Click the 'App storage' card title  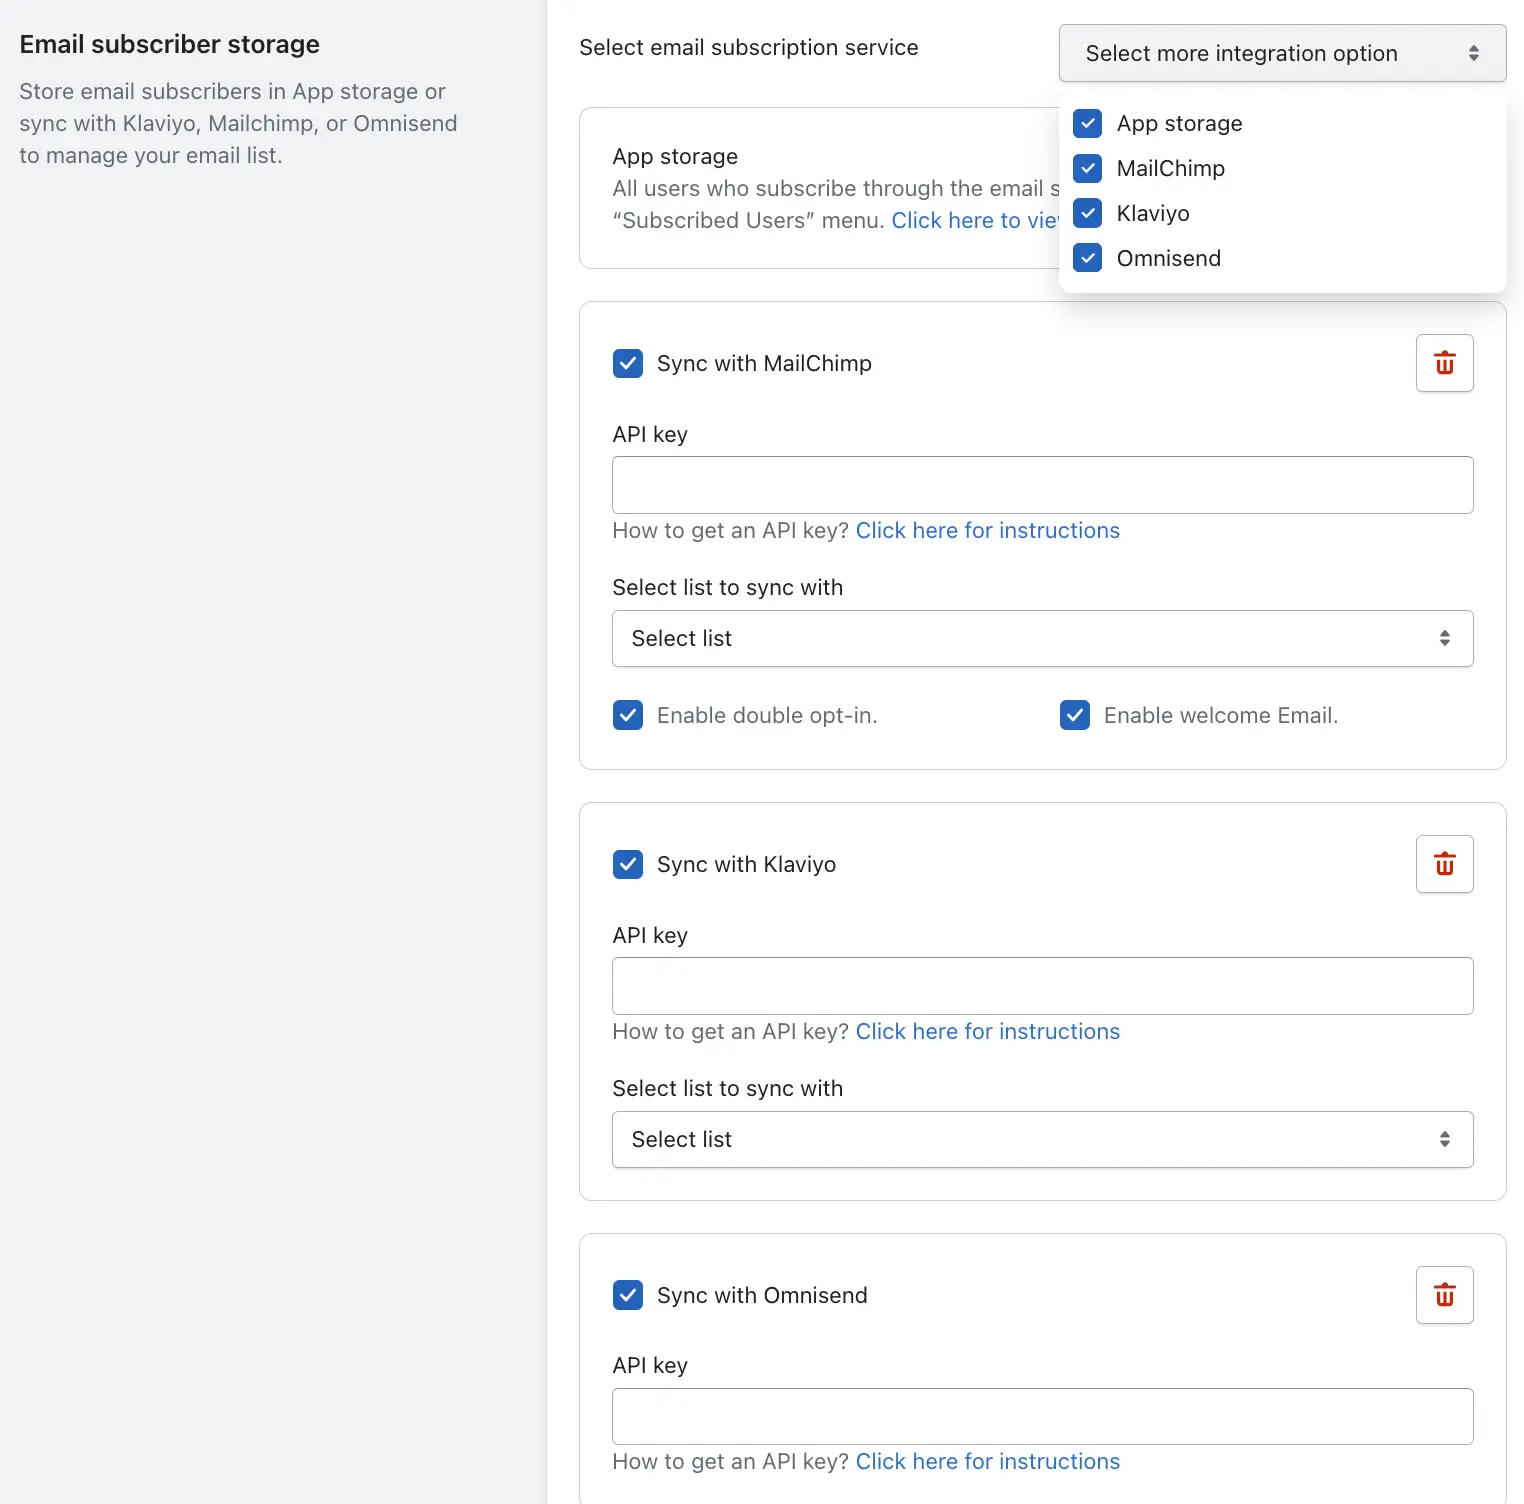pos(675,156)
